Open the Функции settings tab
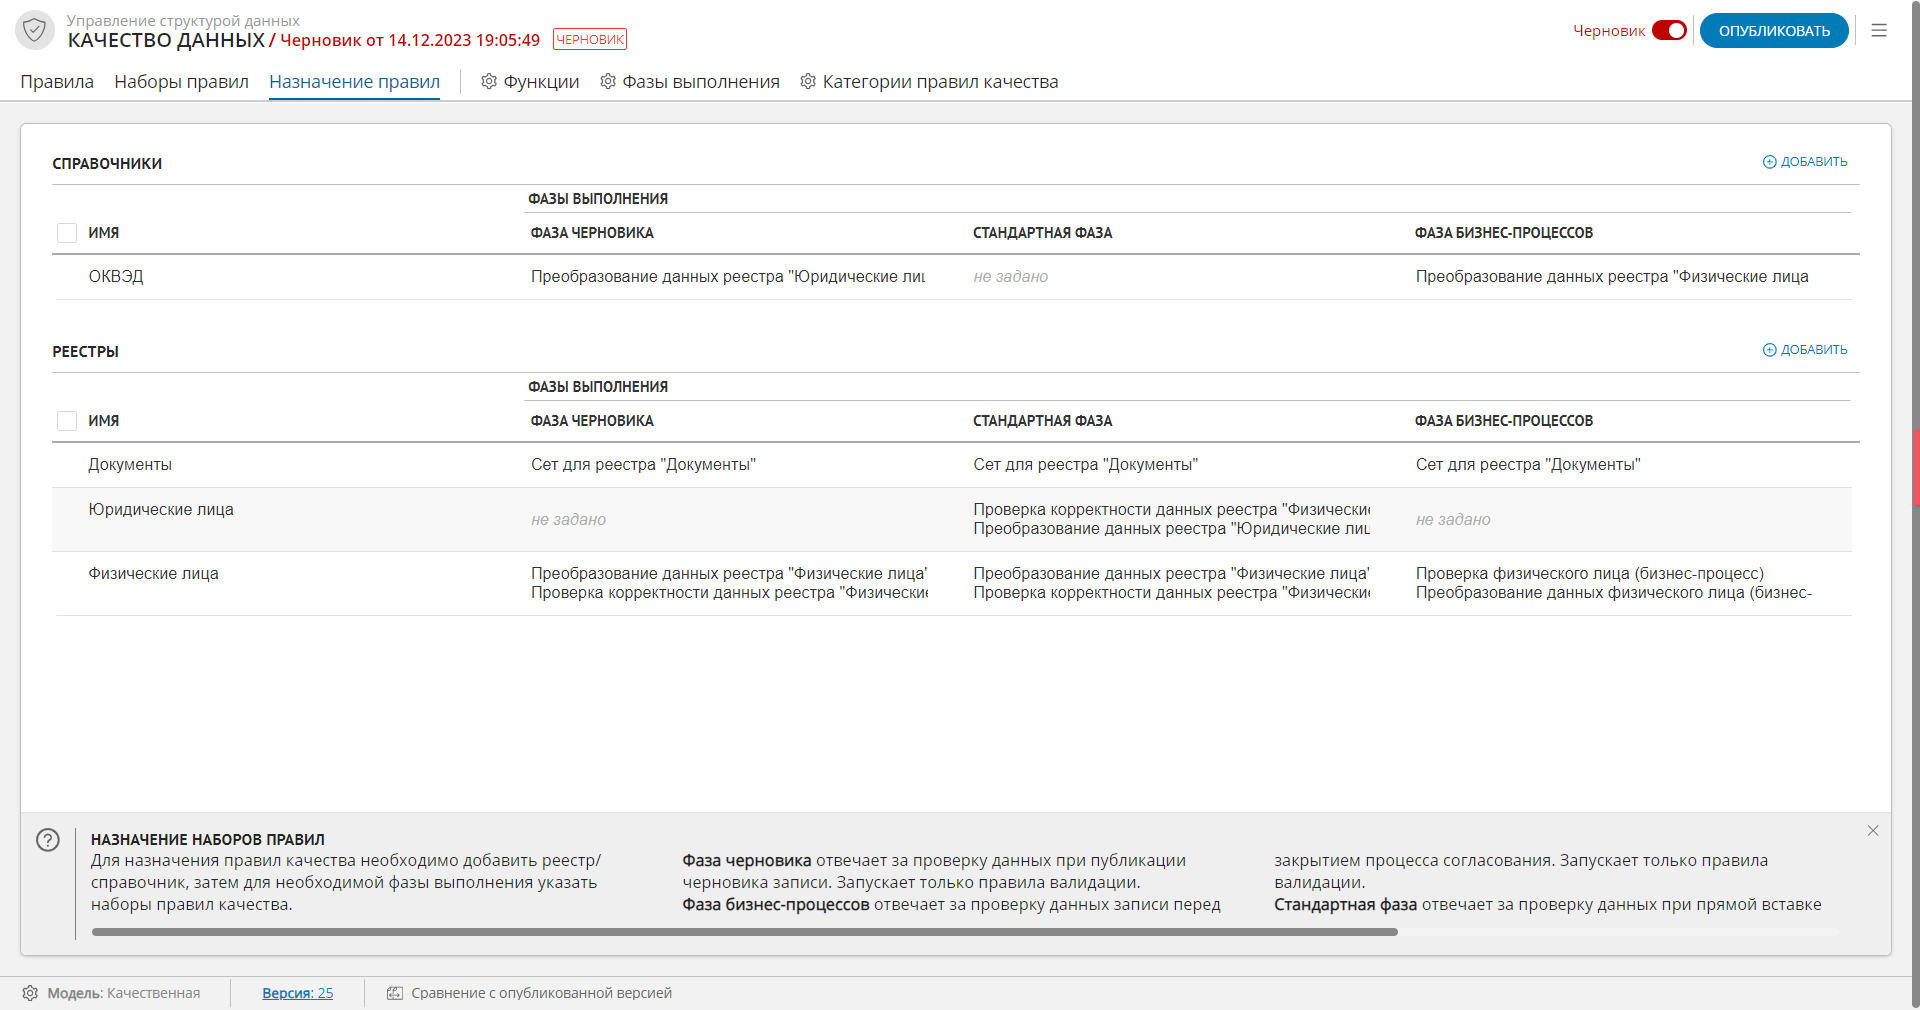The width and height of the screenshot is (1920, 1010). coord(530,82)
